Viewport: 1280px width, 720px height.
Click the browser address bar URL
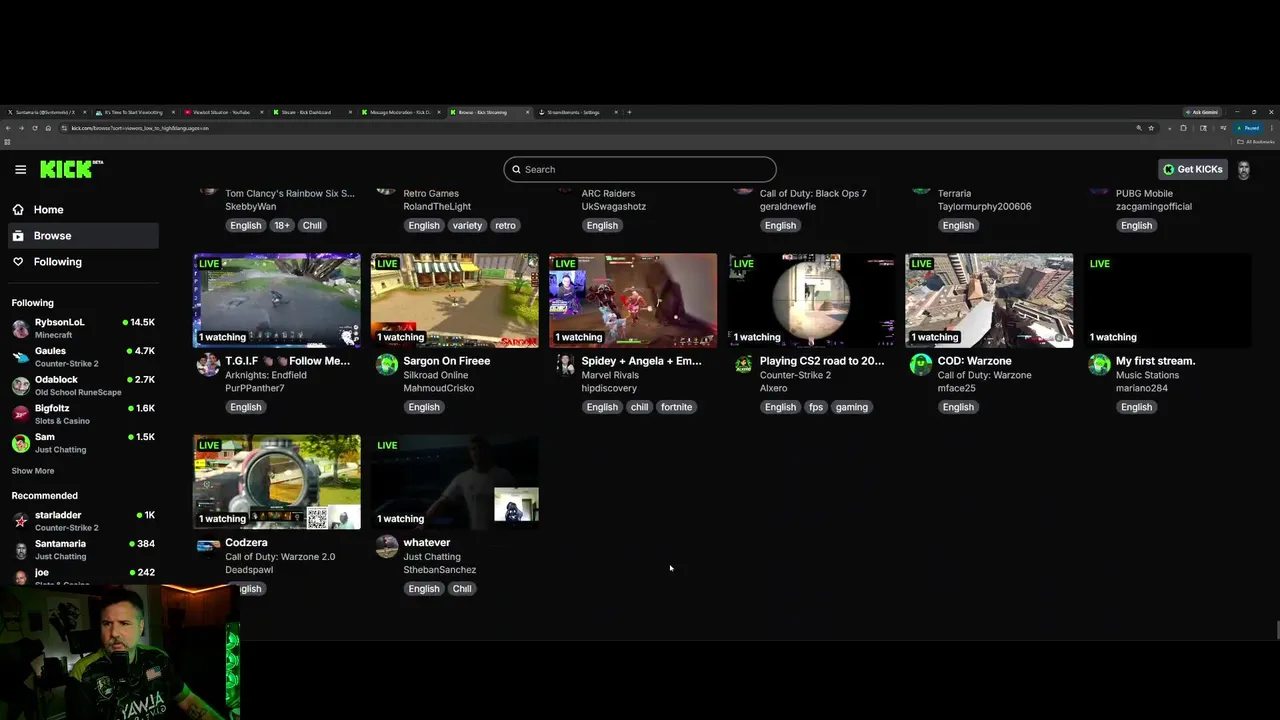[x=140, y=128]
